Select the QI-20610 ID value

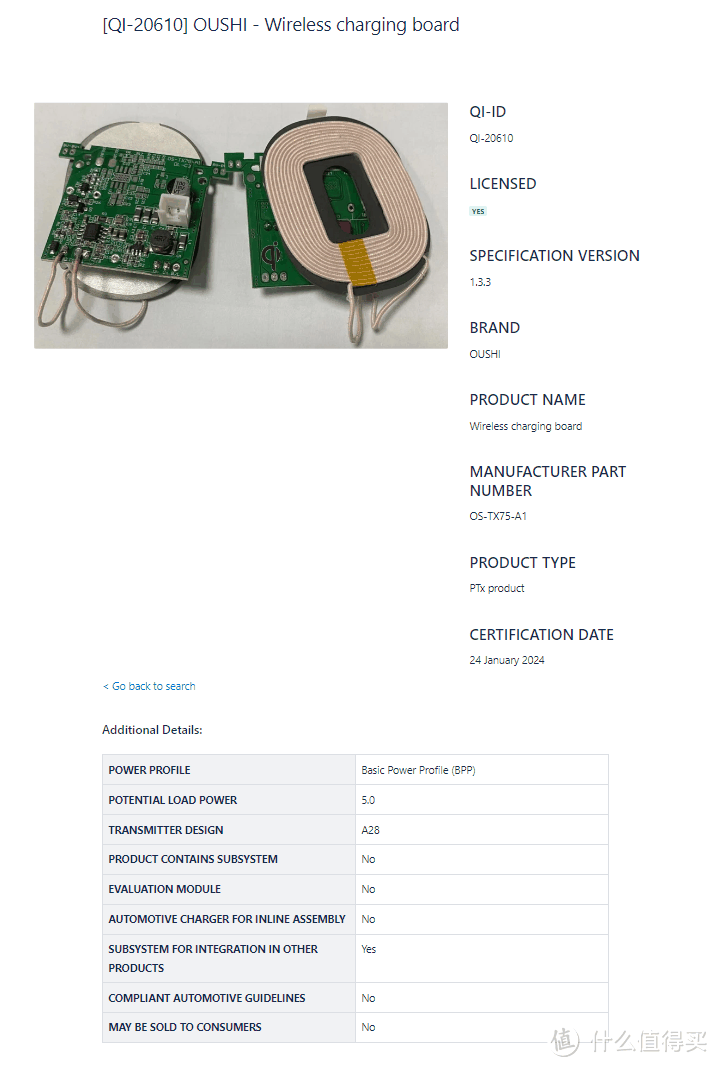[491, 138]
